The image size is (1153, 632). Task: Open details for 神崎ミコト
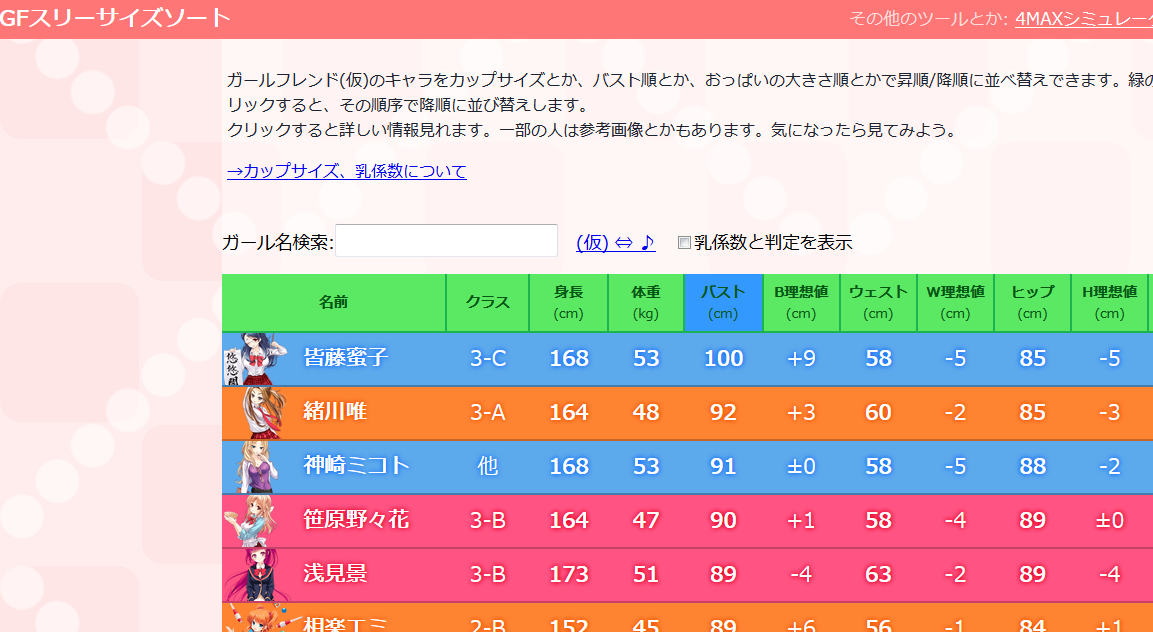coord(357,466)
